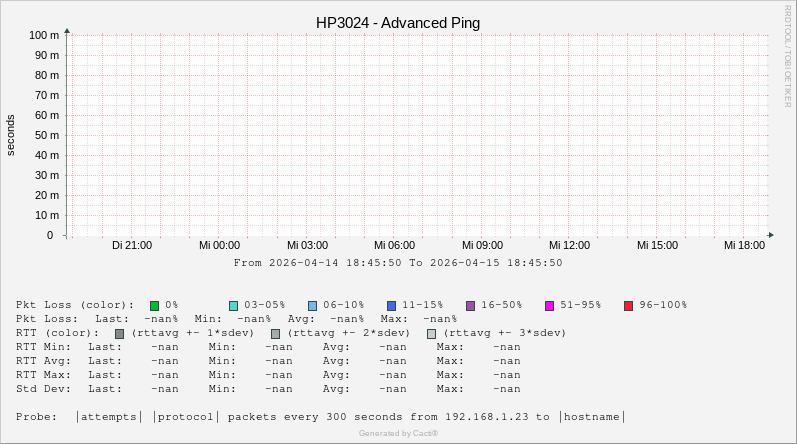Viewport: 797px width, 444px height.
Task: Select the Mi 06:00 axis marker
Action: (394, 245)
